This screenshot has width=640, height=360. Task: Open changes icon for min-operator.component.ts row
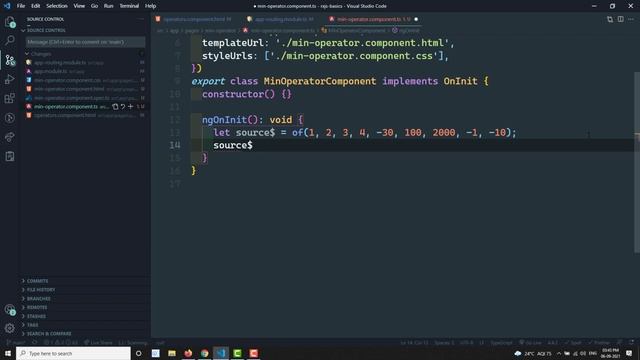click(115, 107)
